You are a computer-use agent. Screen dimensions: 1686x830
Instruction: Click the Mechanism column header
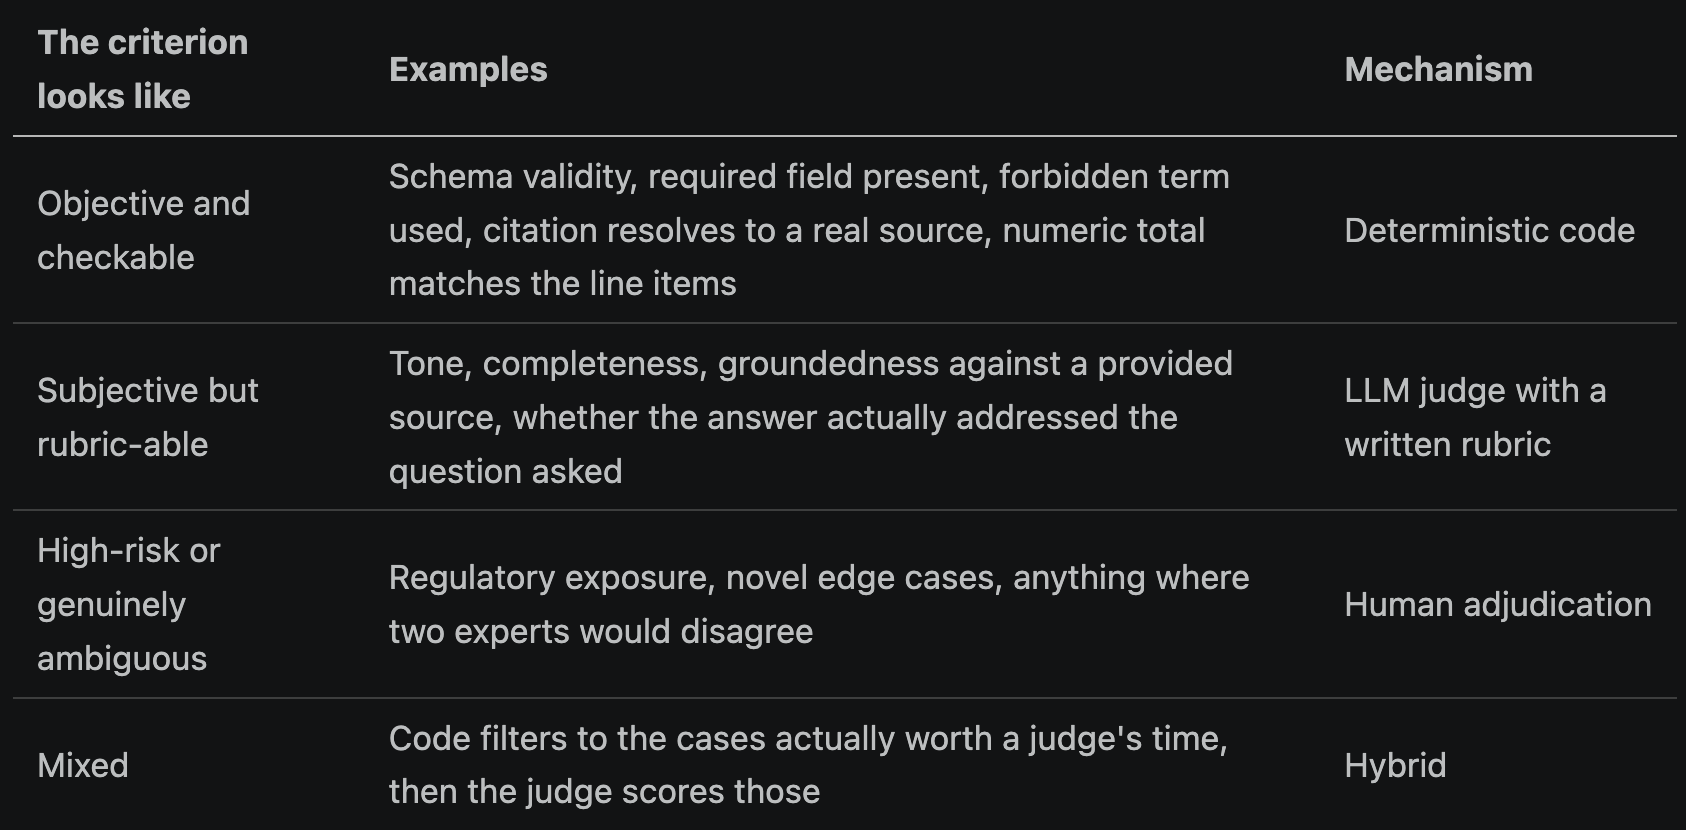[x=1438, y=69]
